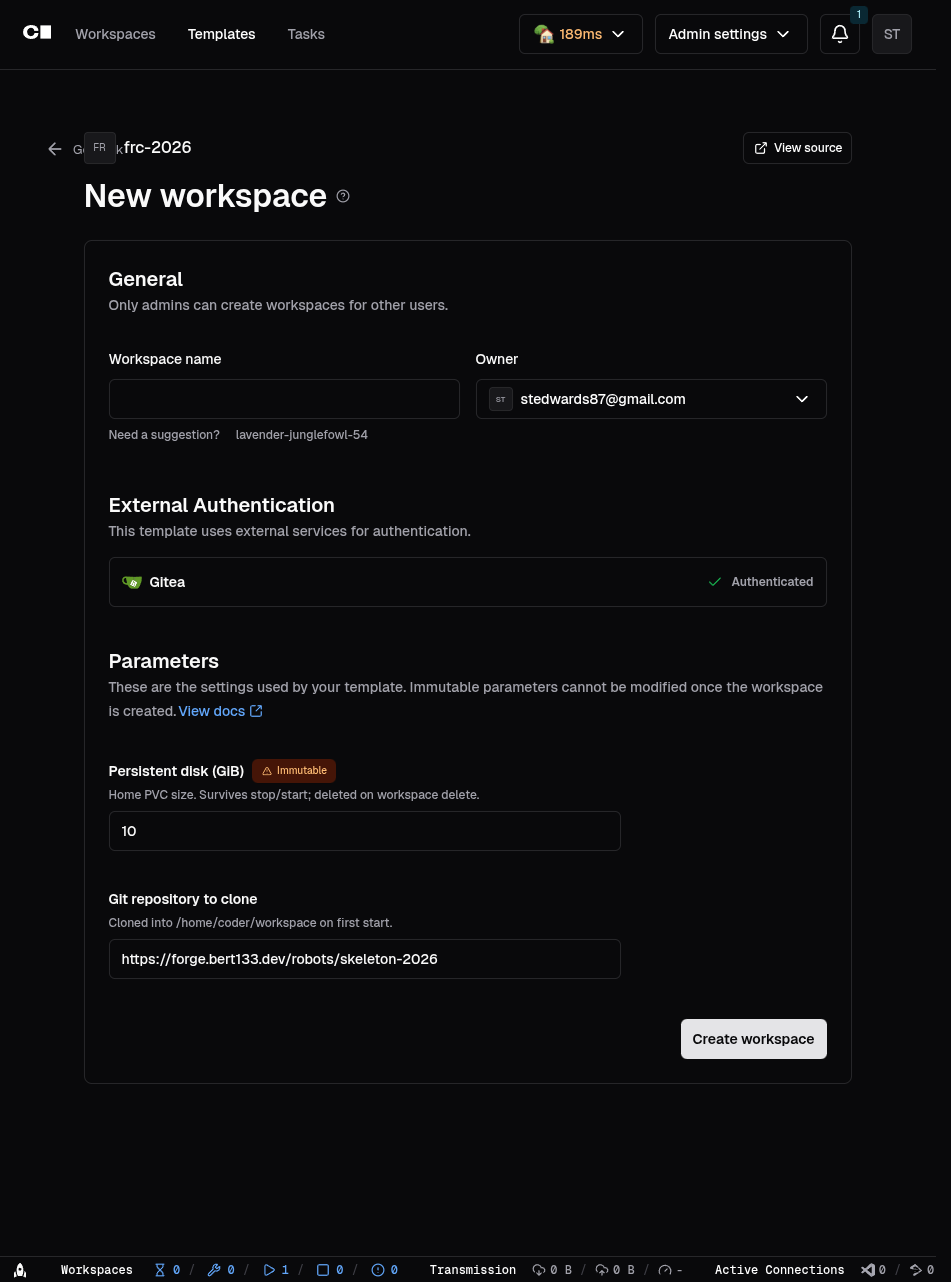
Task: Click the latency gauge icon in status bar
Action: [x=665, y=1270]
